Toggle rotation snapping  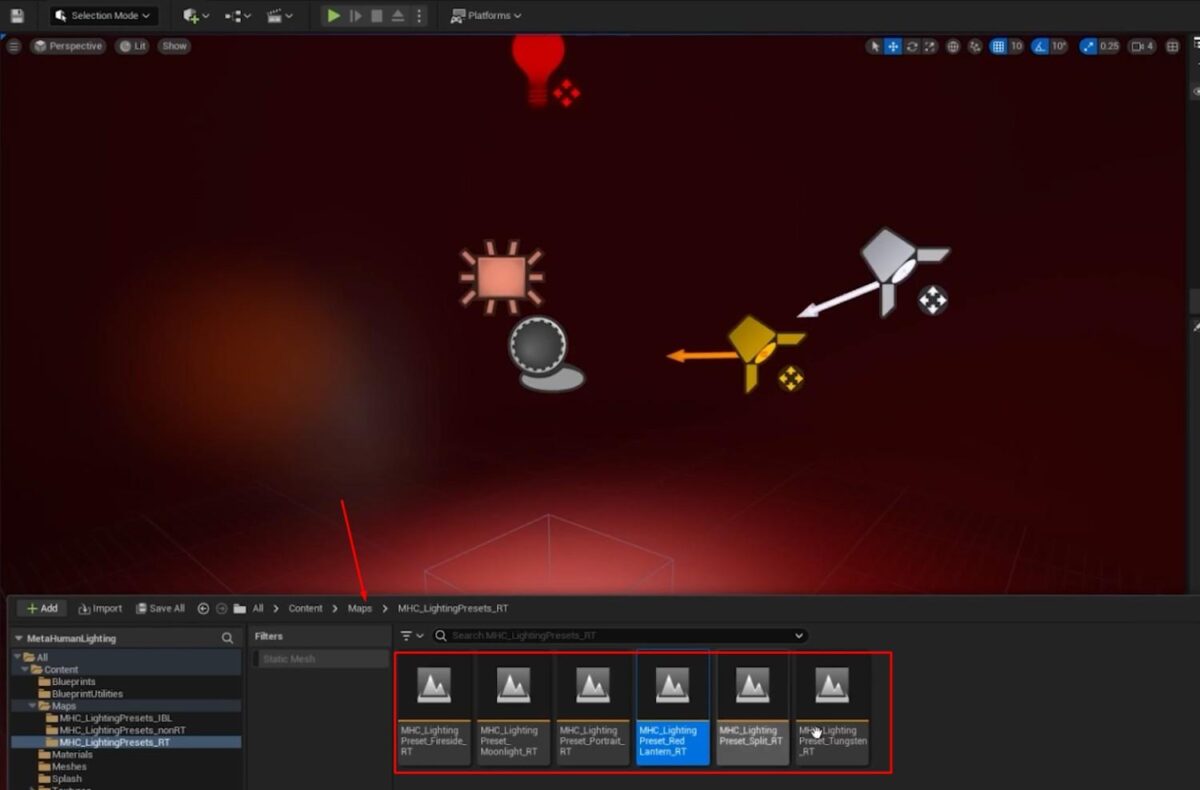tap(1041, 46)
